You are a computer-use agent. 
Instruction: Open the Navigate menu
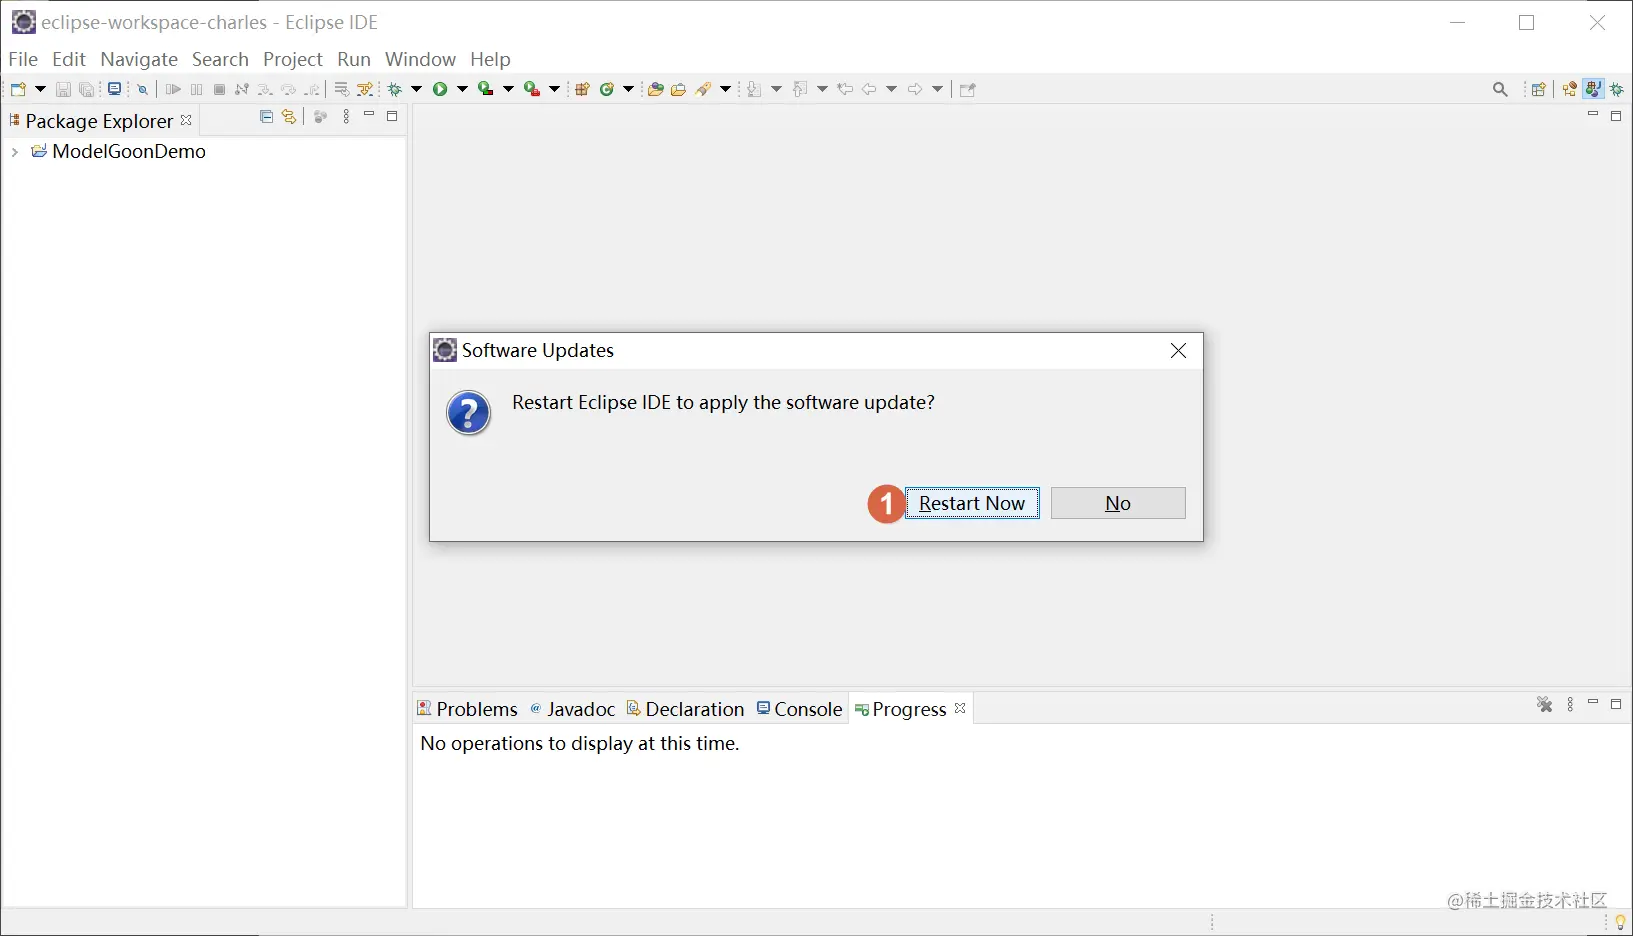pyautogui.click(x=139, y=59)
